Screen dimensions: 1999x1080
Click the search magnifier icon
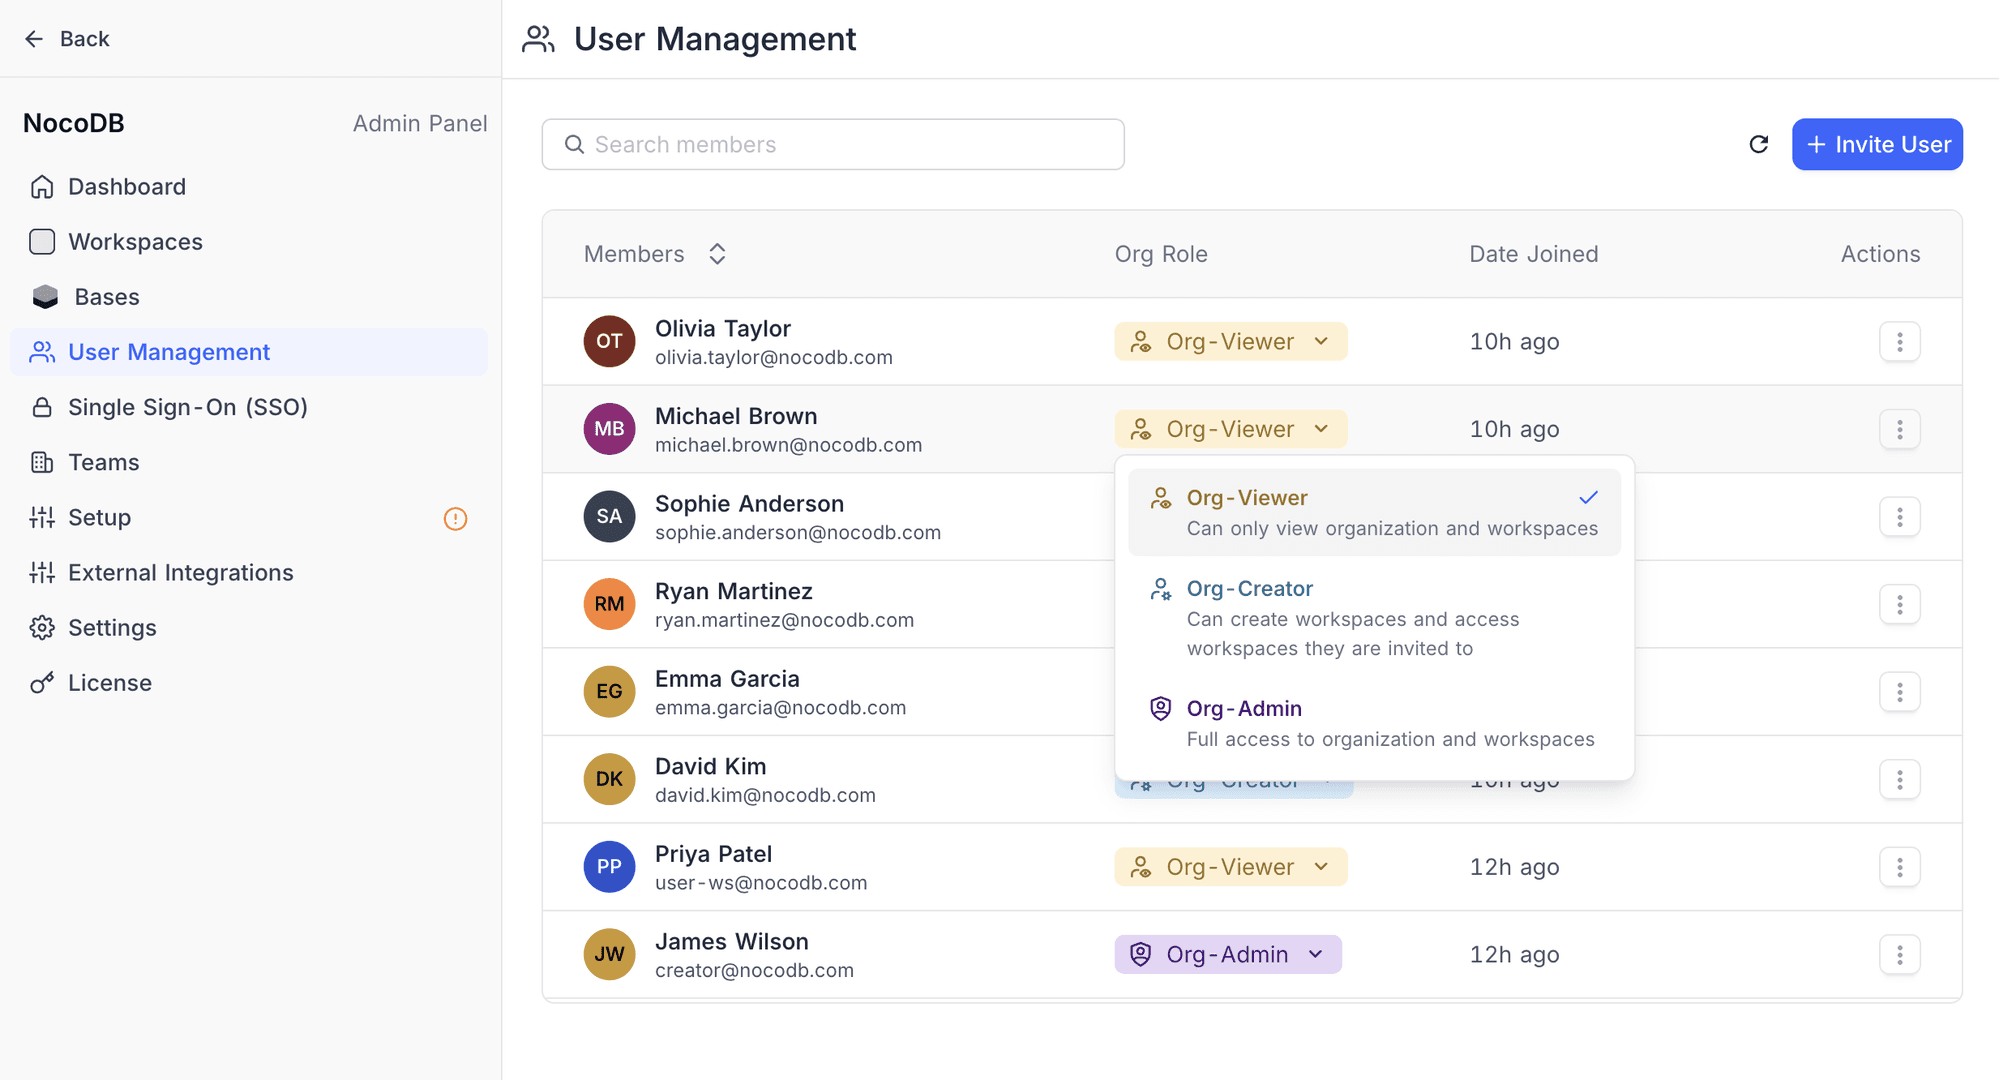point(575,144)
